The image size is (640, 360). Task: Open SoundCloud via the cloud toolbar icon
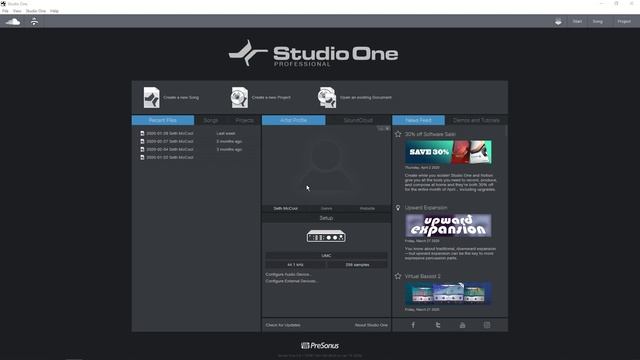point(13,22)
